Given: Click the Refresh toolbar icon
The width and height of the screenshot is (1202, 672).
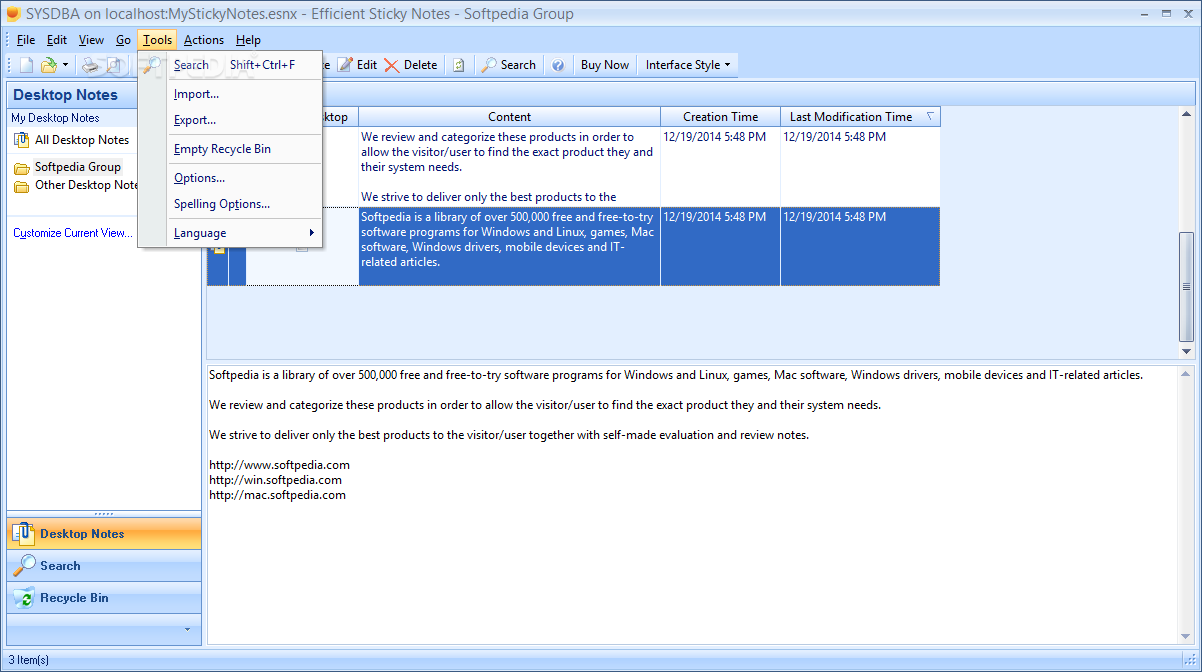Looking at the screenshot, I should click(459, 65).
